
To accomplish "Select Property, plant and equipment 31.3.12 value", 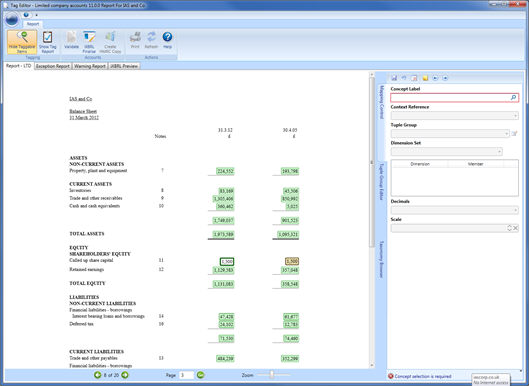I will point(225,171).
